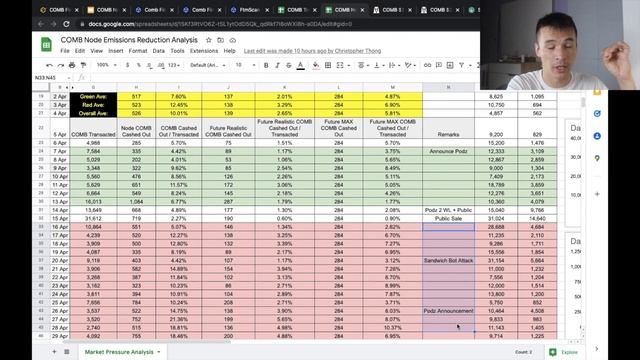
Task: Open the text color picker
Action: (x=300, y=65)
